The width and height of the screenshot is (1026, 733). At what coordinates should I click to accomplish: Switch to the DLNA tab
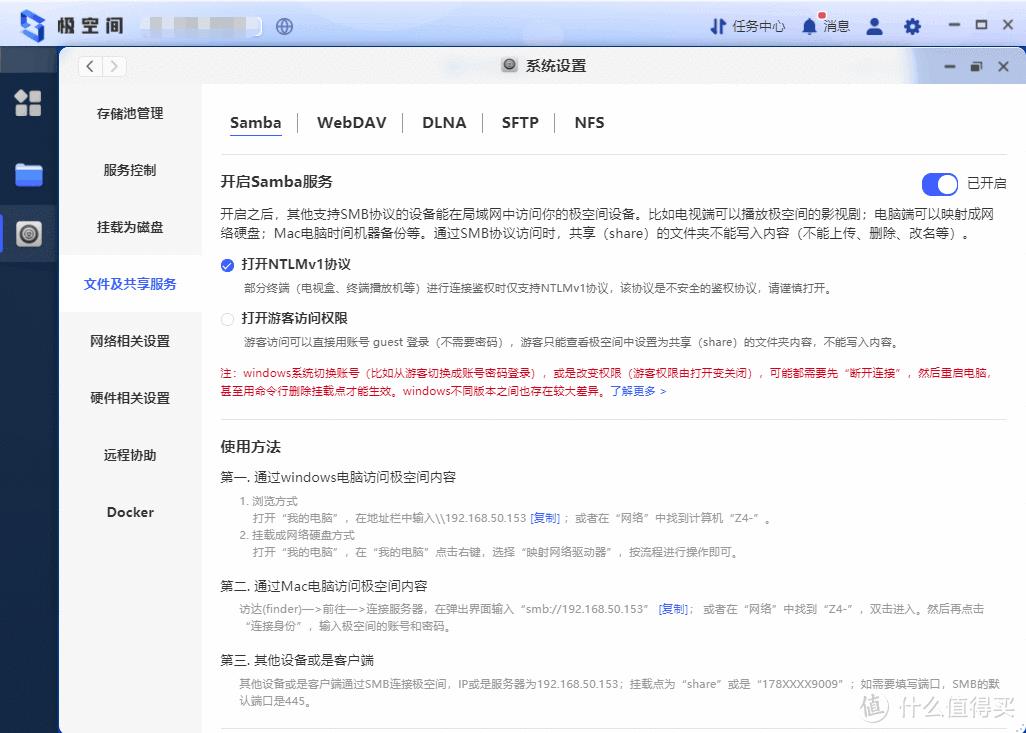pyautogui.click(x=444, y=123)
